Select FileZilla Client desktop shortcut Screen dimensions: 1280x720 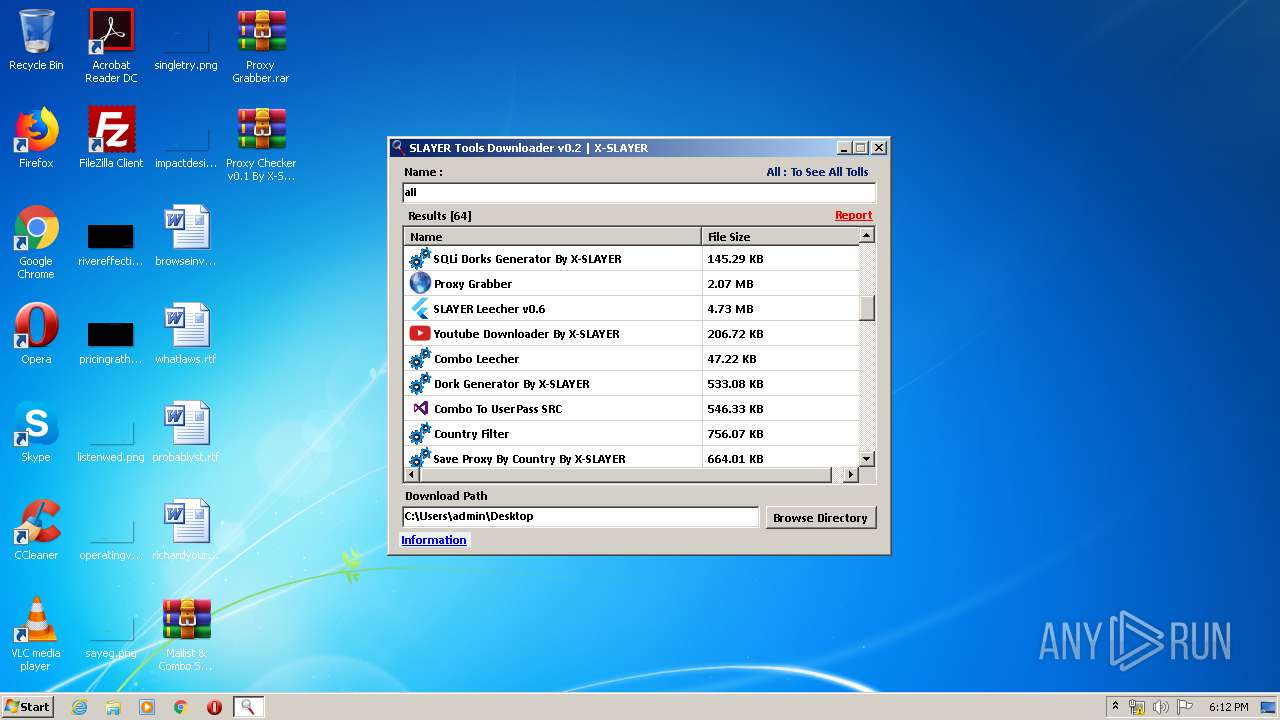(x=111, y=138)
